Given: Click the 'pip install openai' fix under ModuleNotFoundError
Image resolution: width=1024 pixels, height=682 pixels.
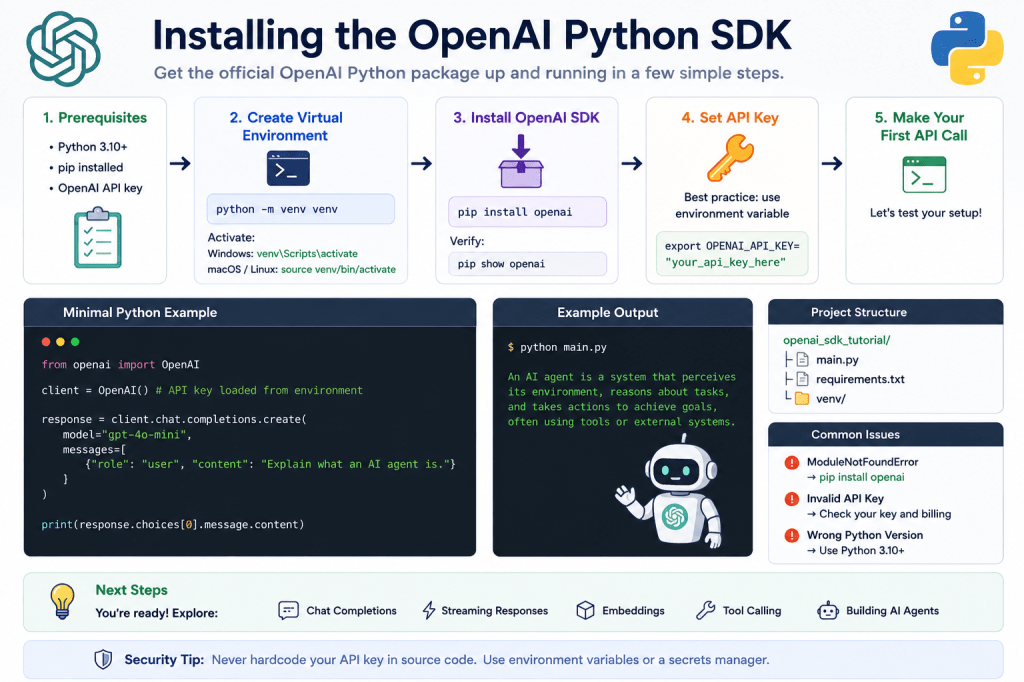Looking at the screenshot, I should point(861,478).
